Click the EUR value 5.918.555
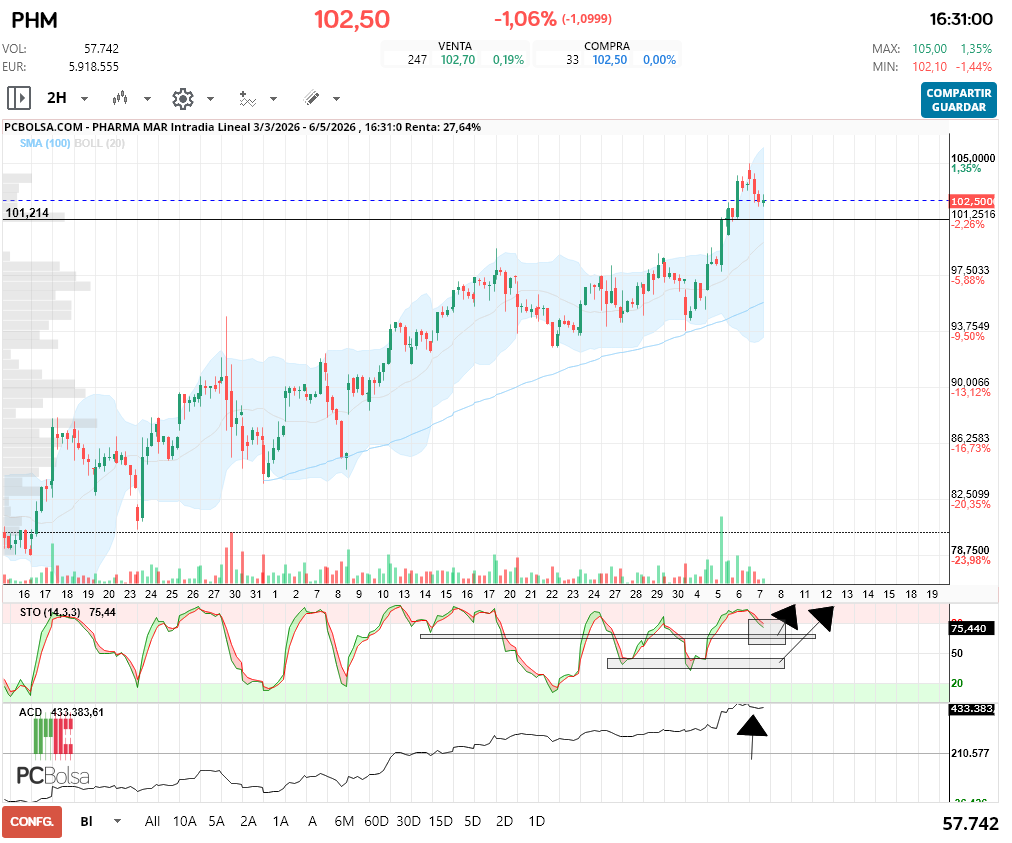 (94, 66)
